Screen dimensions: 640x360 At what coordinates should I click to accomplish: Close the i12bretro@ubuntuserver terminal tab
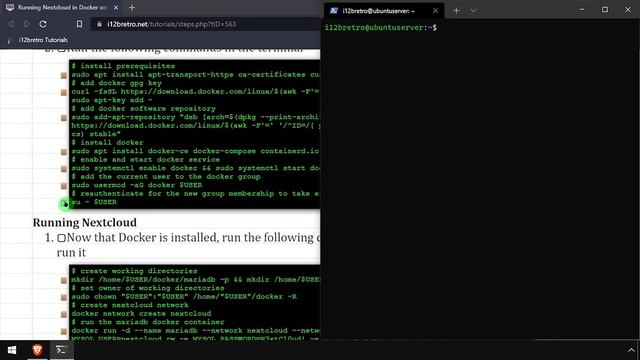435,11
